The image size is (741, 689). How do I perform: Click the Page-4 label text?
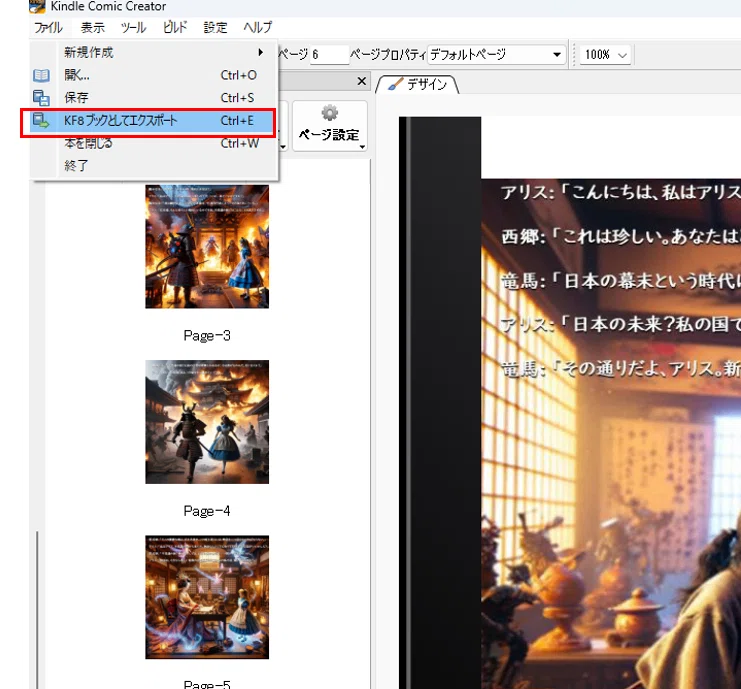[207, 511]
